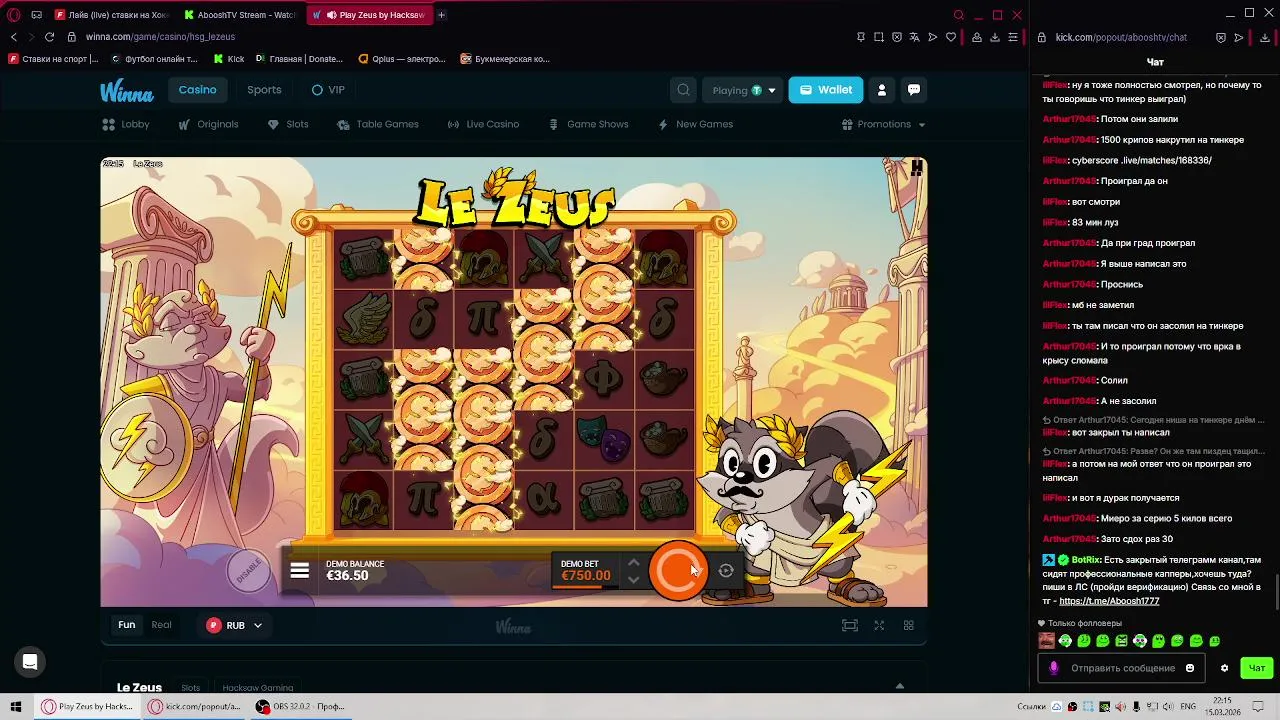Open the VIP section

coord(328,90)
